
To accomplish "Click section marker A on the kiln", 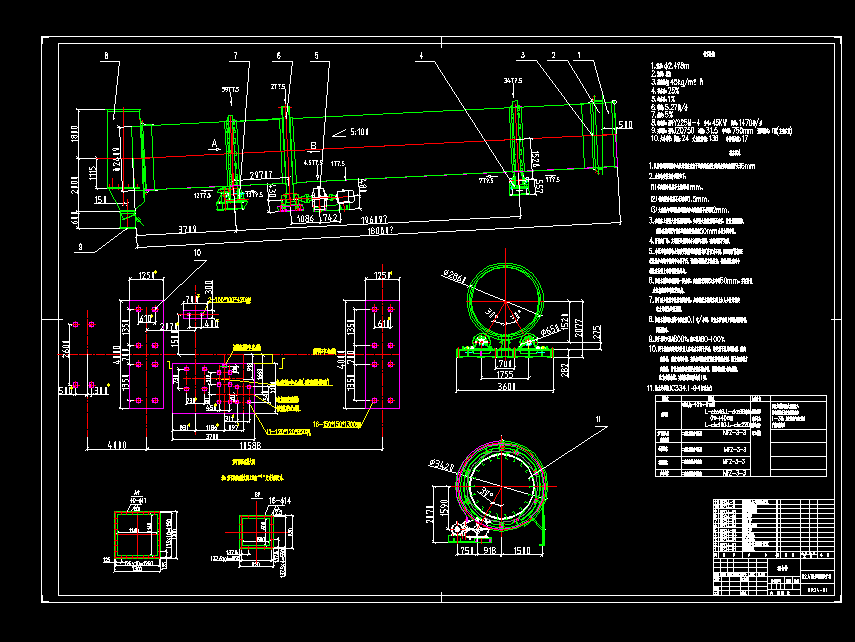I will coord(214,144).
